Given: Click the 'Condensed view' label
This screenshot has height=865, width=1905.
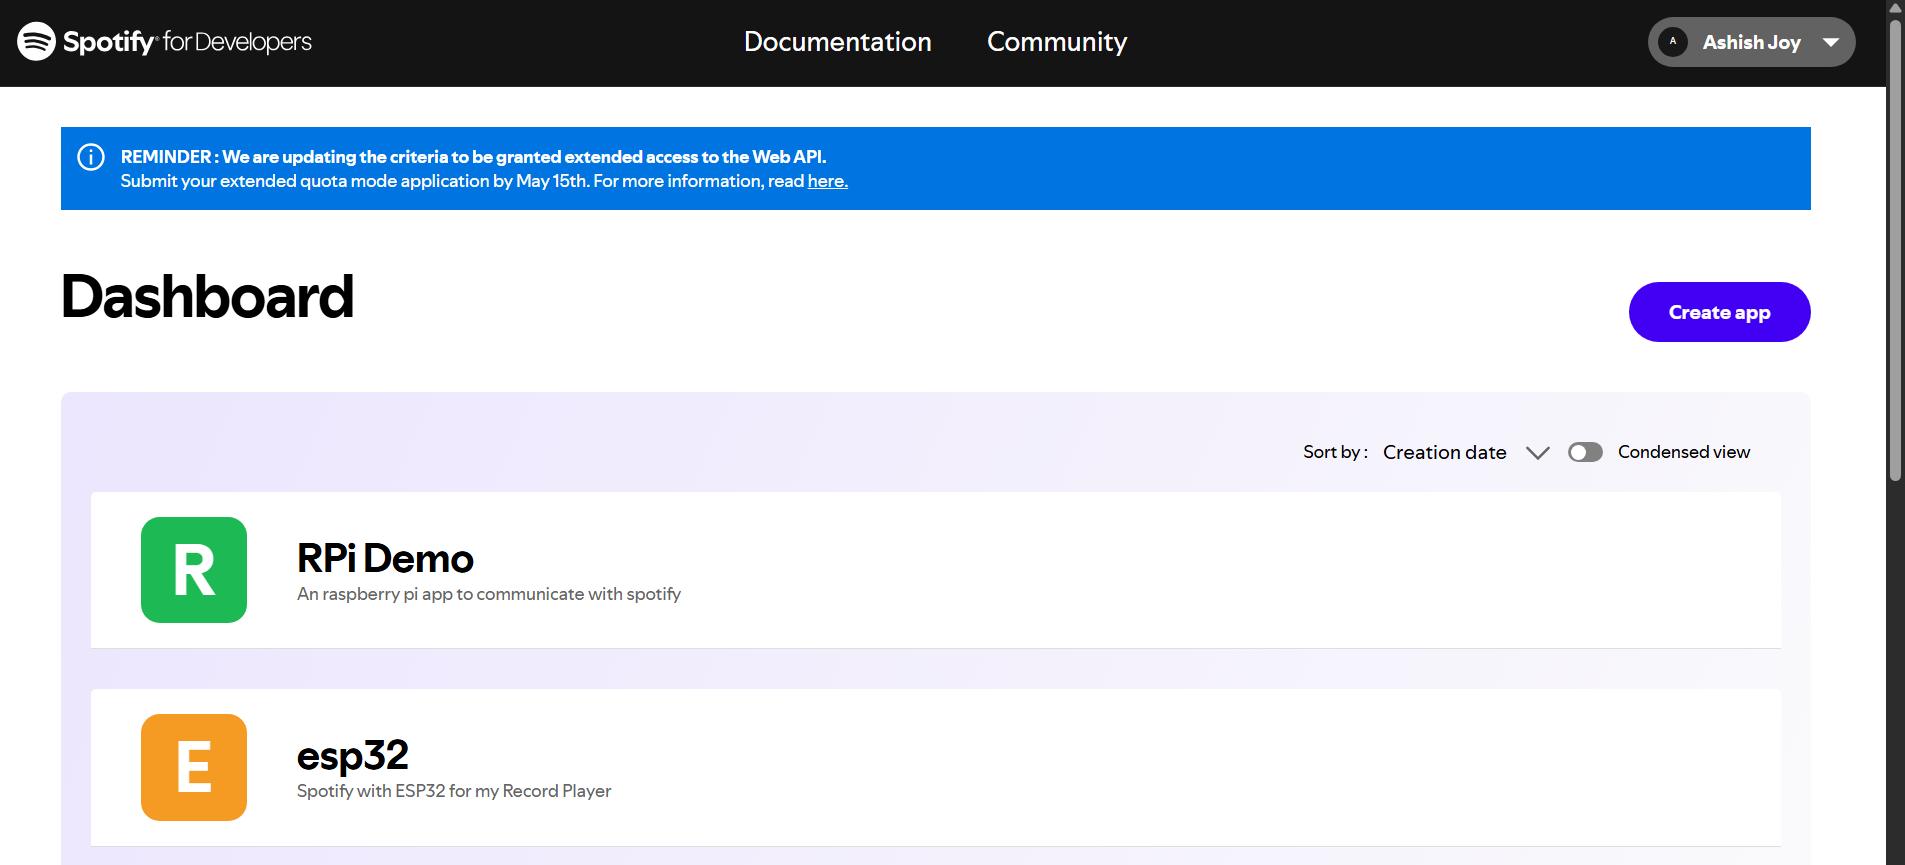Looking at the screenshot, I should coord(1684,452).
